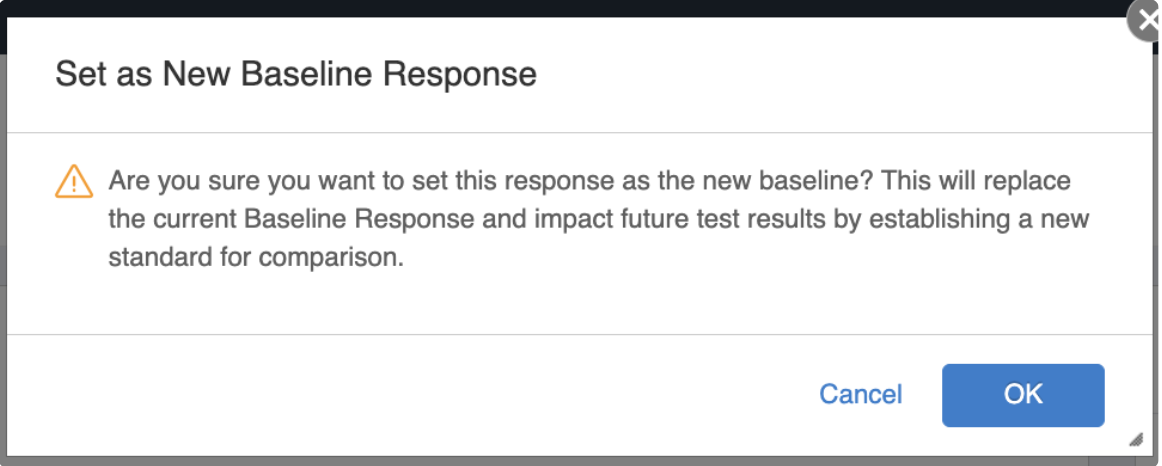1162x466 pixels.
Task: Click blank body area below warning message
Action: tap(580, 302)
